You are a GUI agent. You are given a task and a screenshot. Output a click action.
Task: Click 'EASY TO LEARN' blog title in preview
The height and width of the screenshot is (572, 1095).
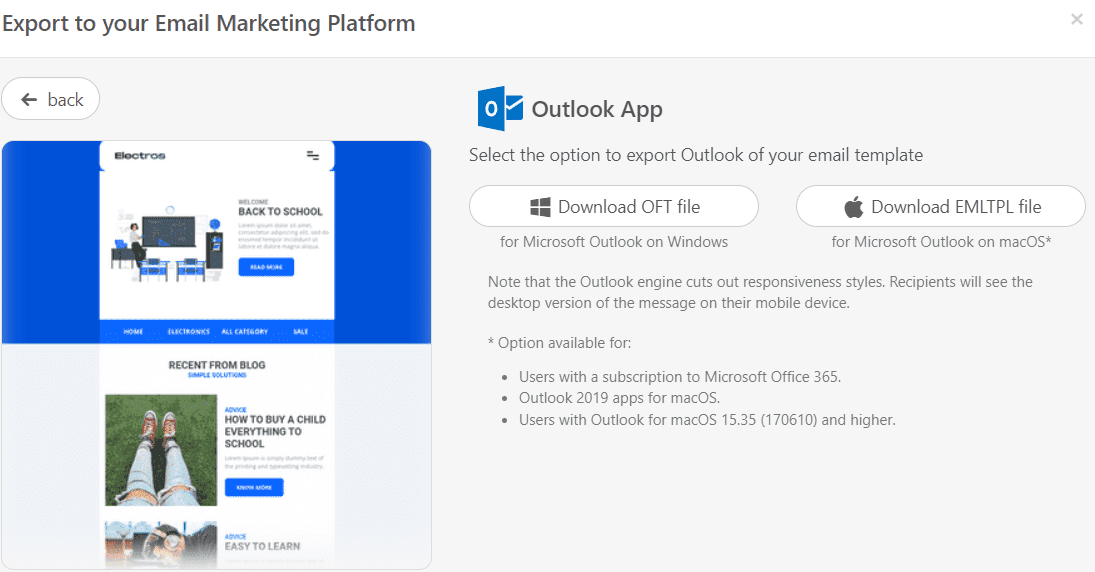[263, 546]
